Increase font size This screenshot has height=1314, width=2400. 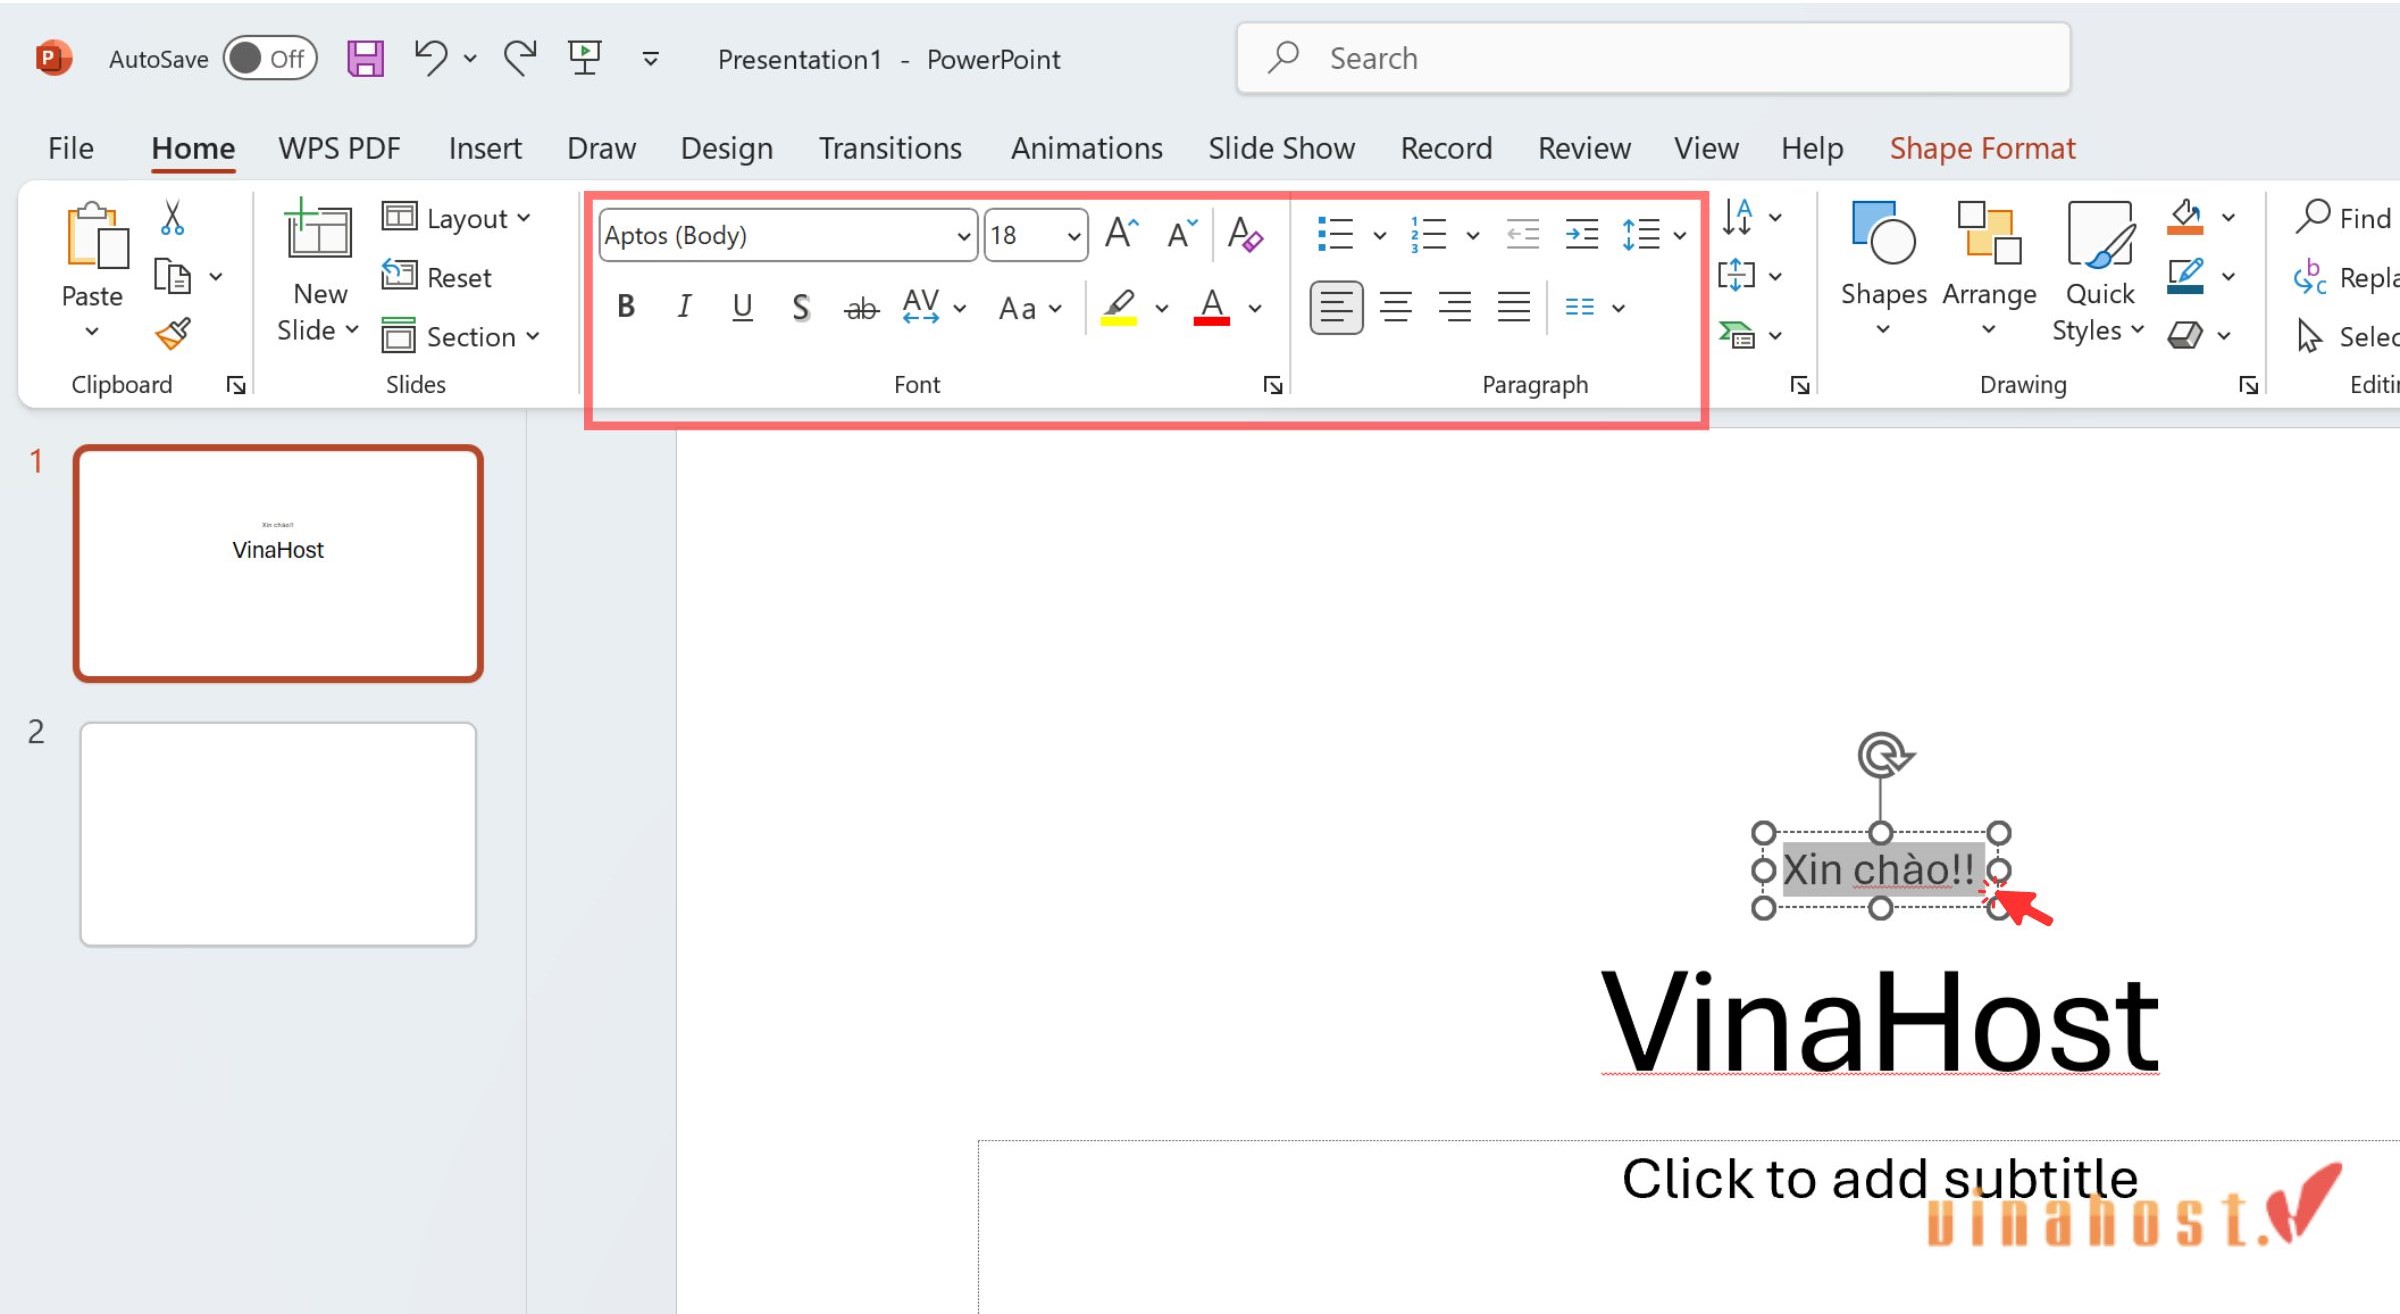pyautogui.click(x=1121, y=234)
